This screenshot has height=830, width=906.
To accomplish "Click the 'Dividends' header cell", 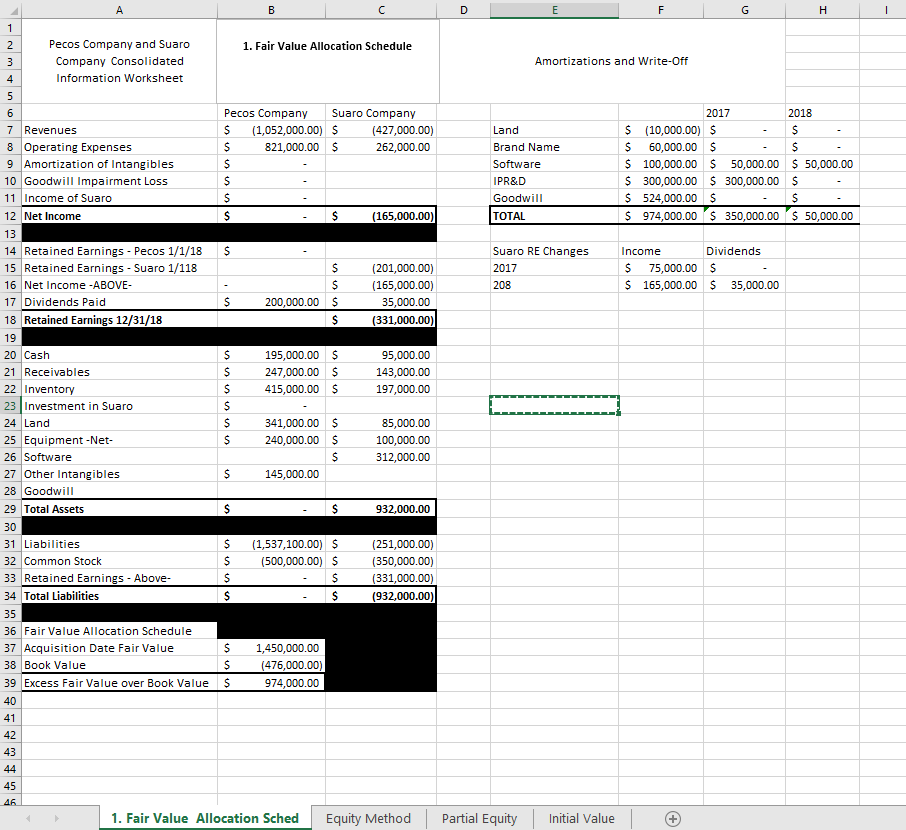I will pyautogui.click(x=744, y=251).
